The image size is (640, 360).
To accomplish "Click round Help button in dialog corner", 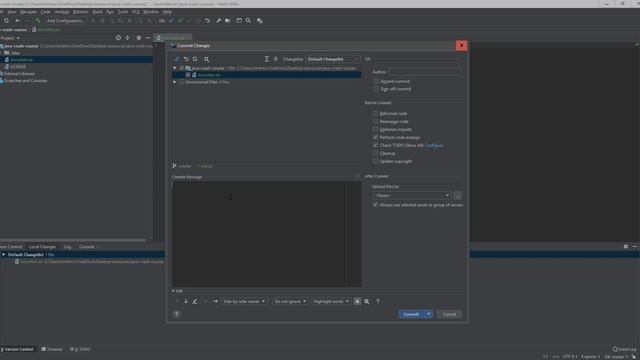I will 176,314.
